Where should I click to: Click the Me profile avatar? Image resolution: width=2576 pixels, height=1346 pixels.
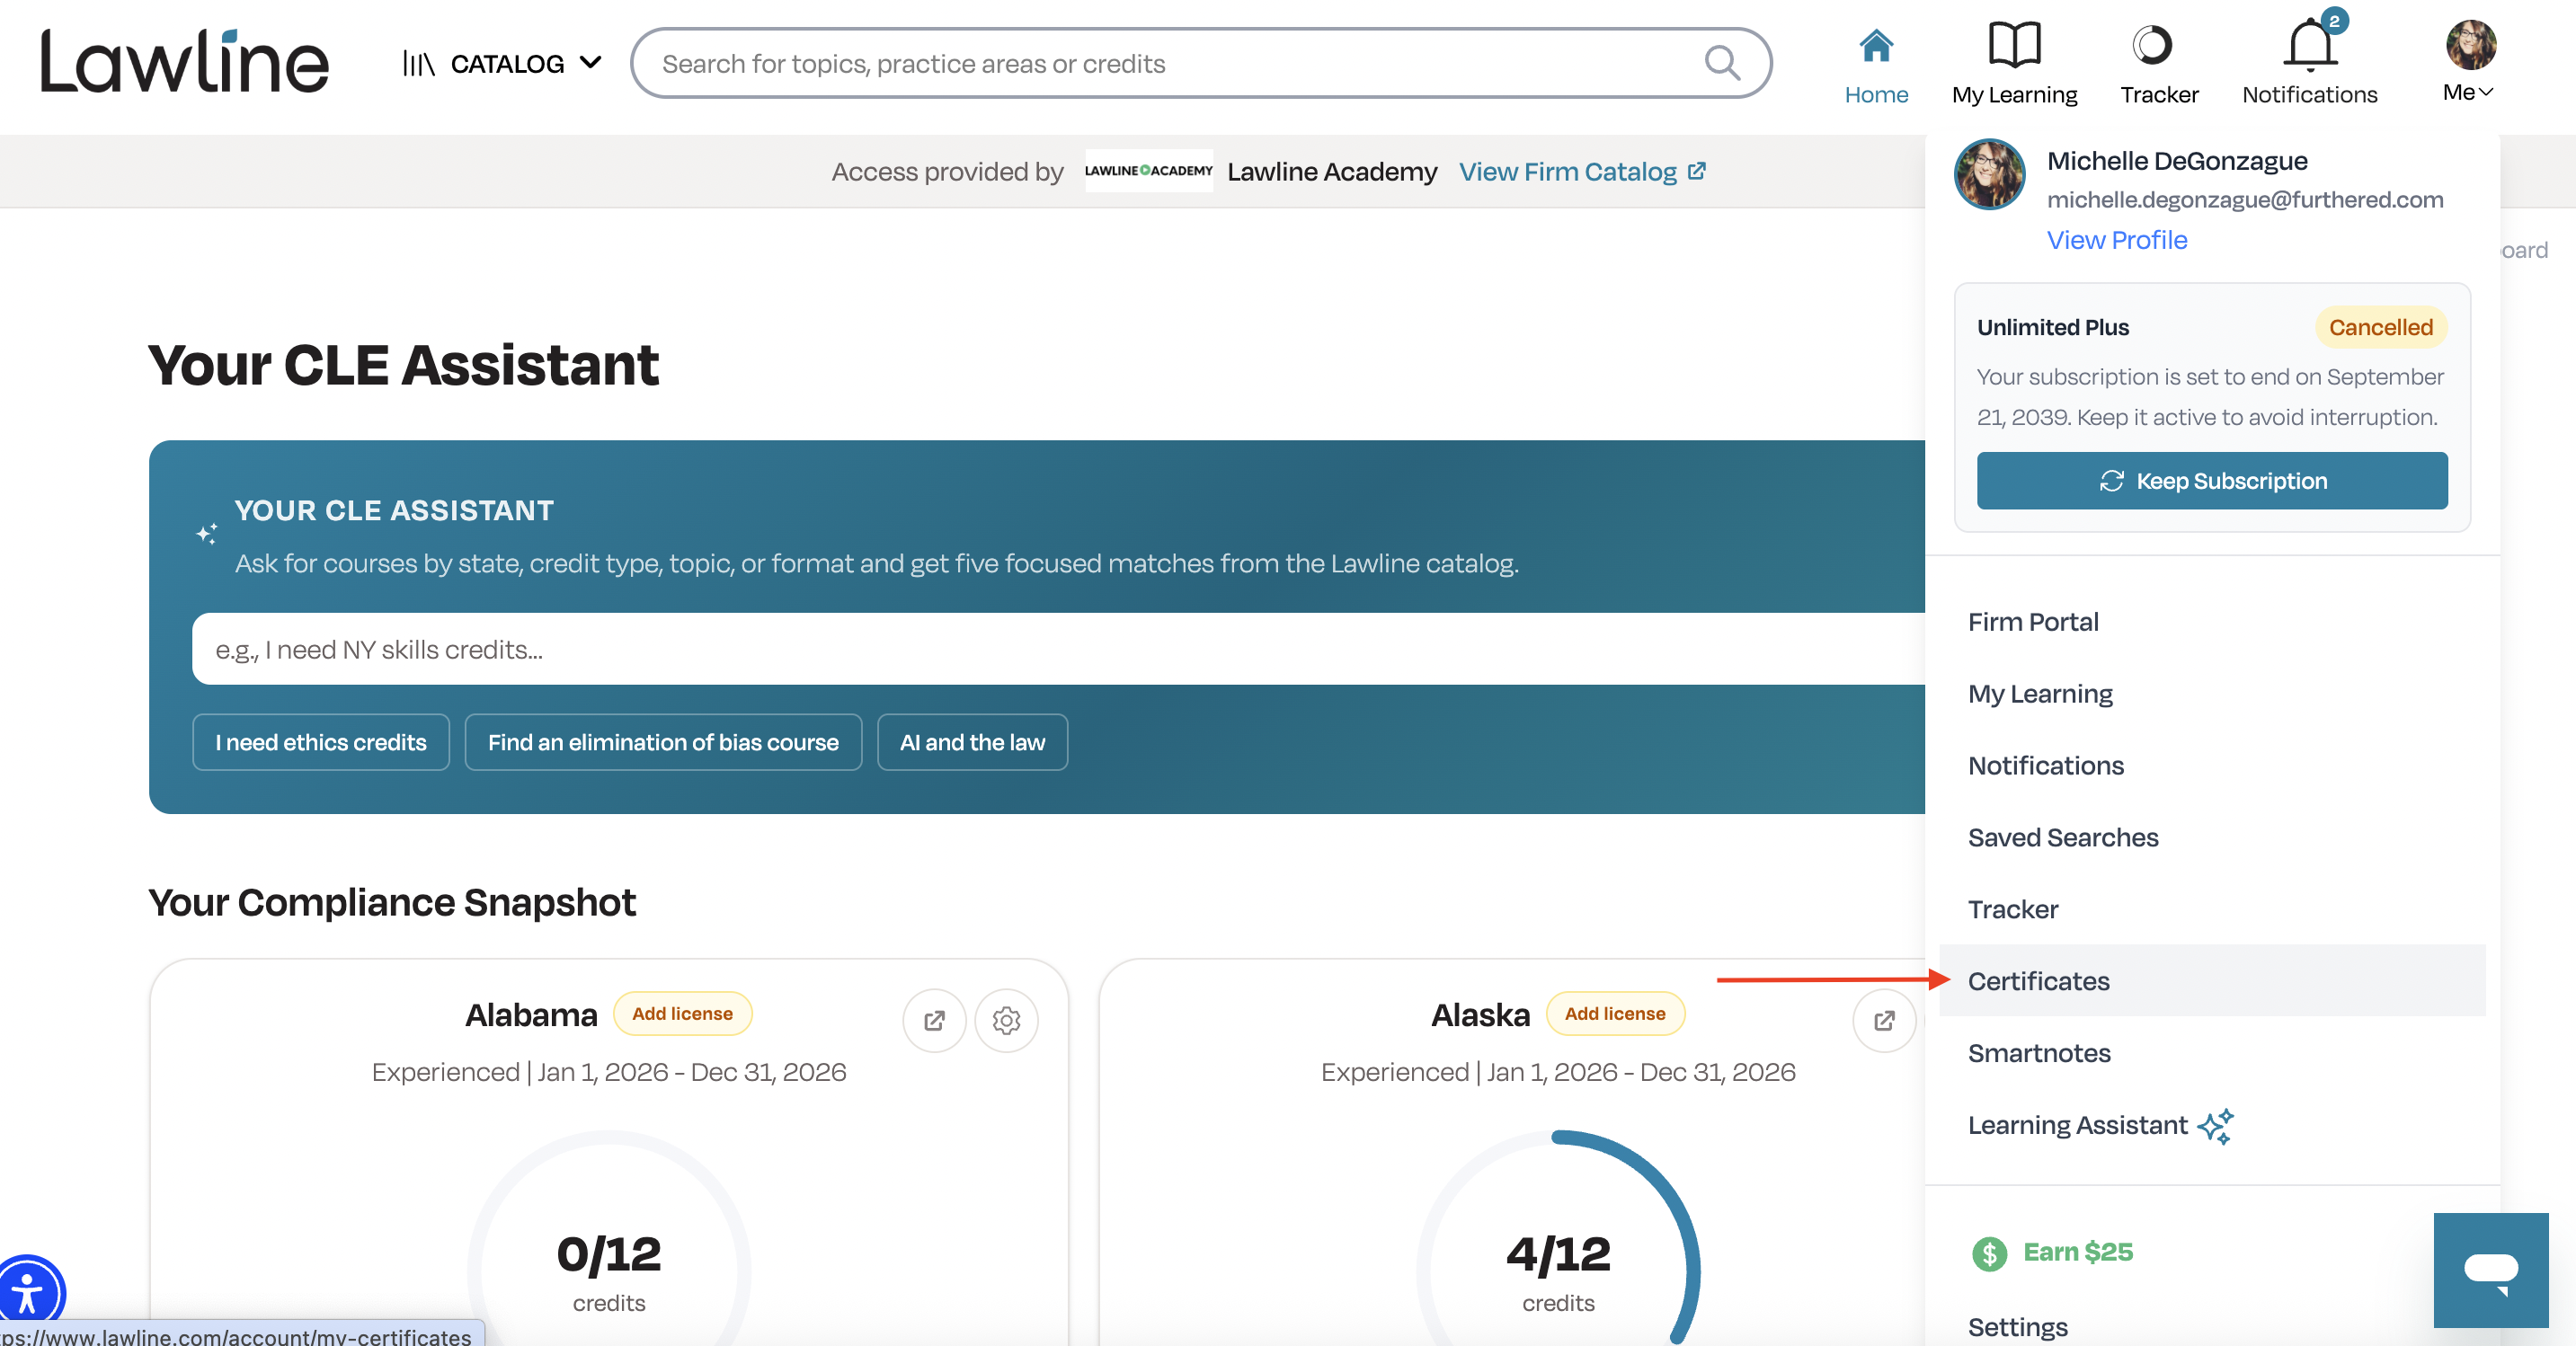tap(2471, 45)
